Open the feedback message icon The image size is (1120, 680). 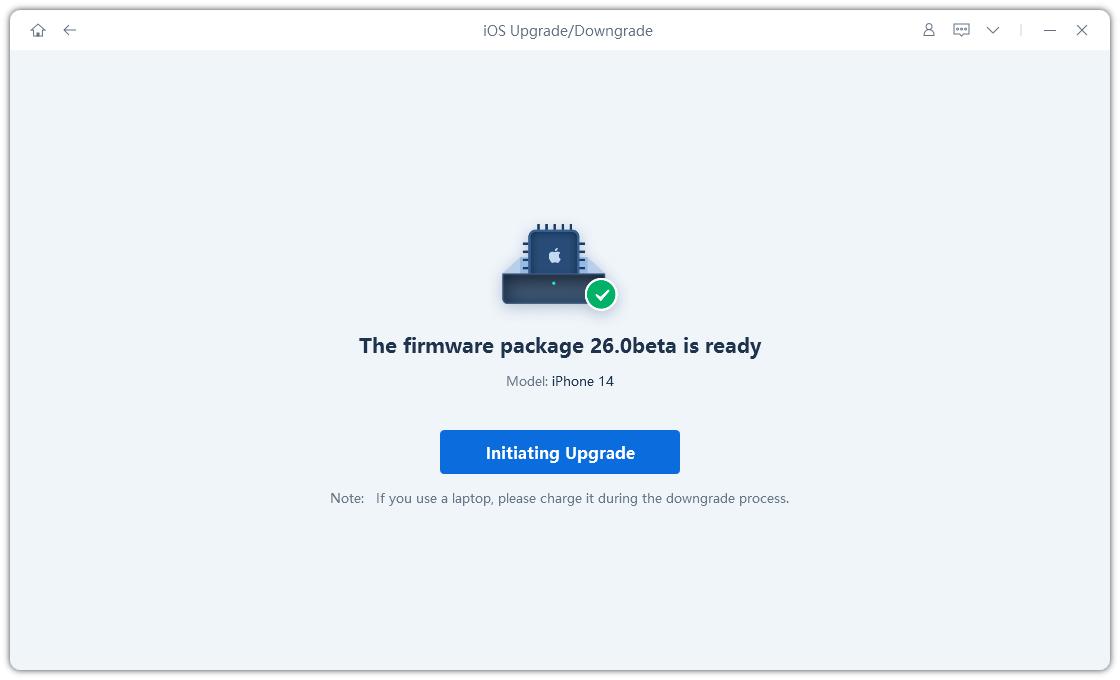tap(961, 30)
